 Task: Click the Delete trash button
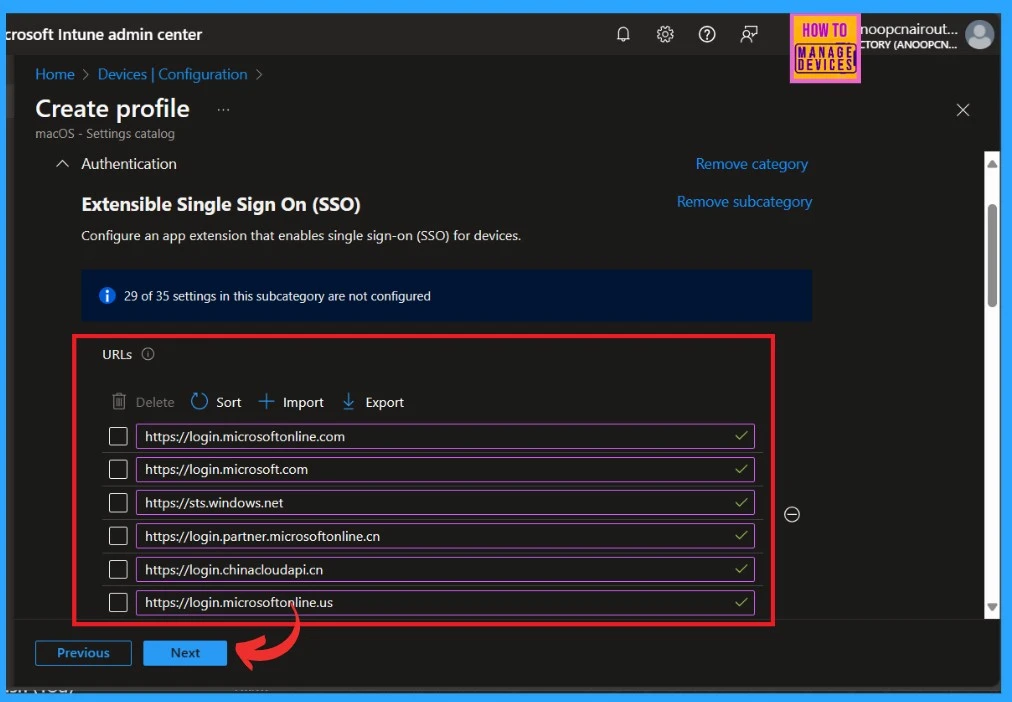[143, 402]
